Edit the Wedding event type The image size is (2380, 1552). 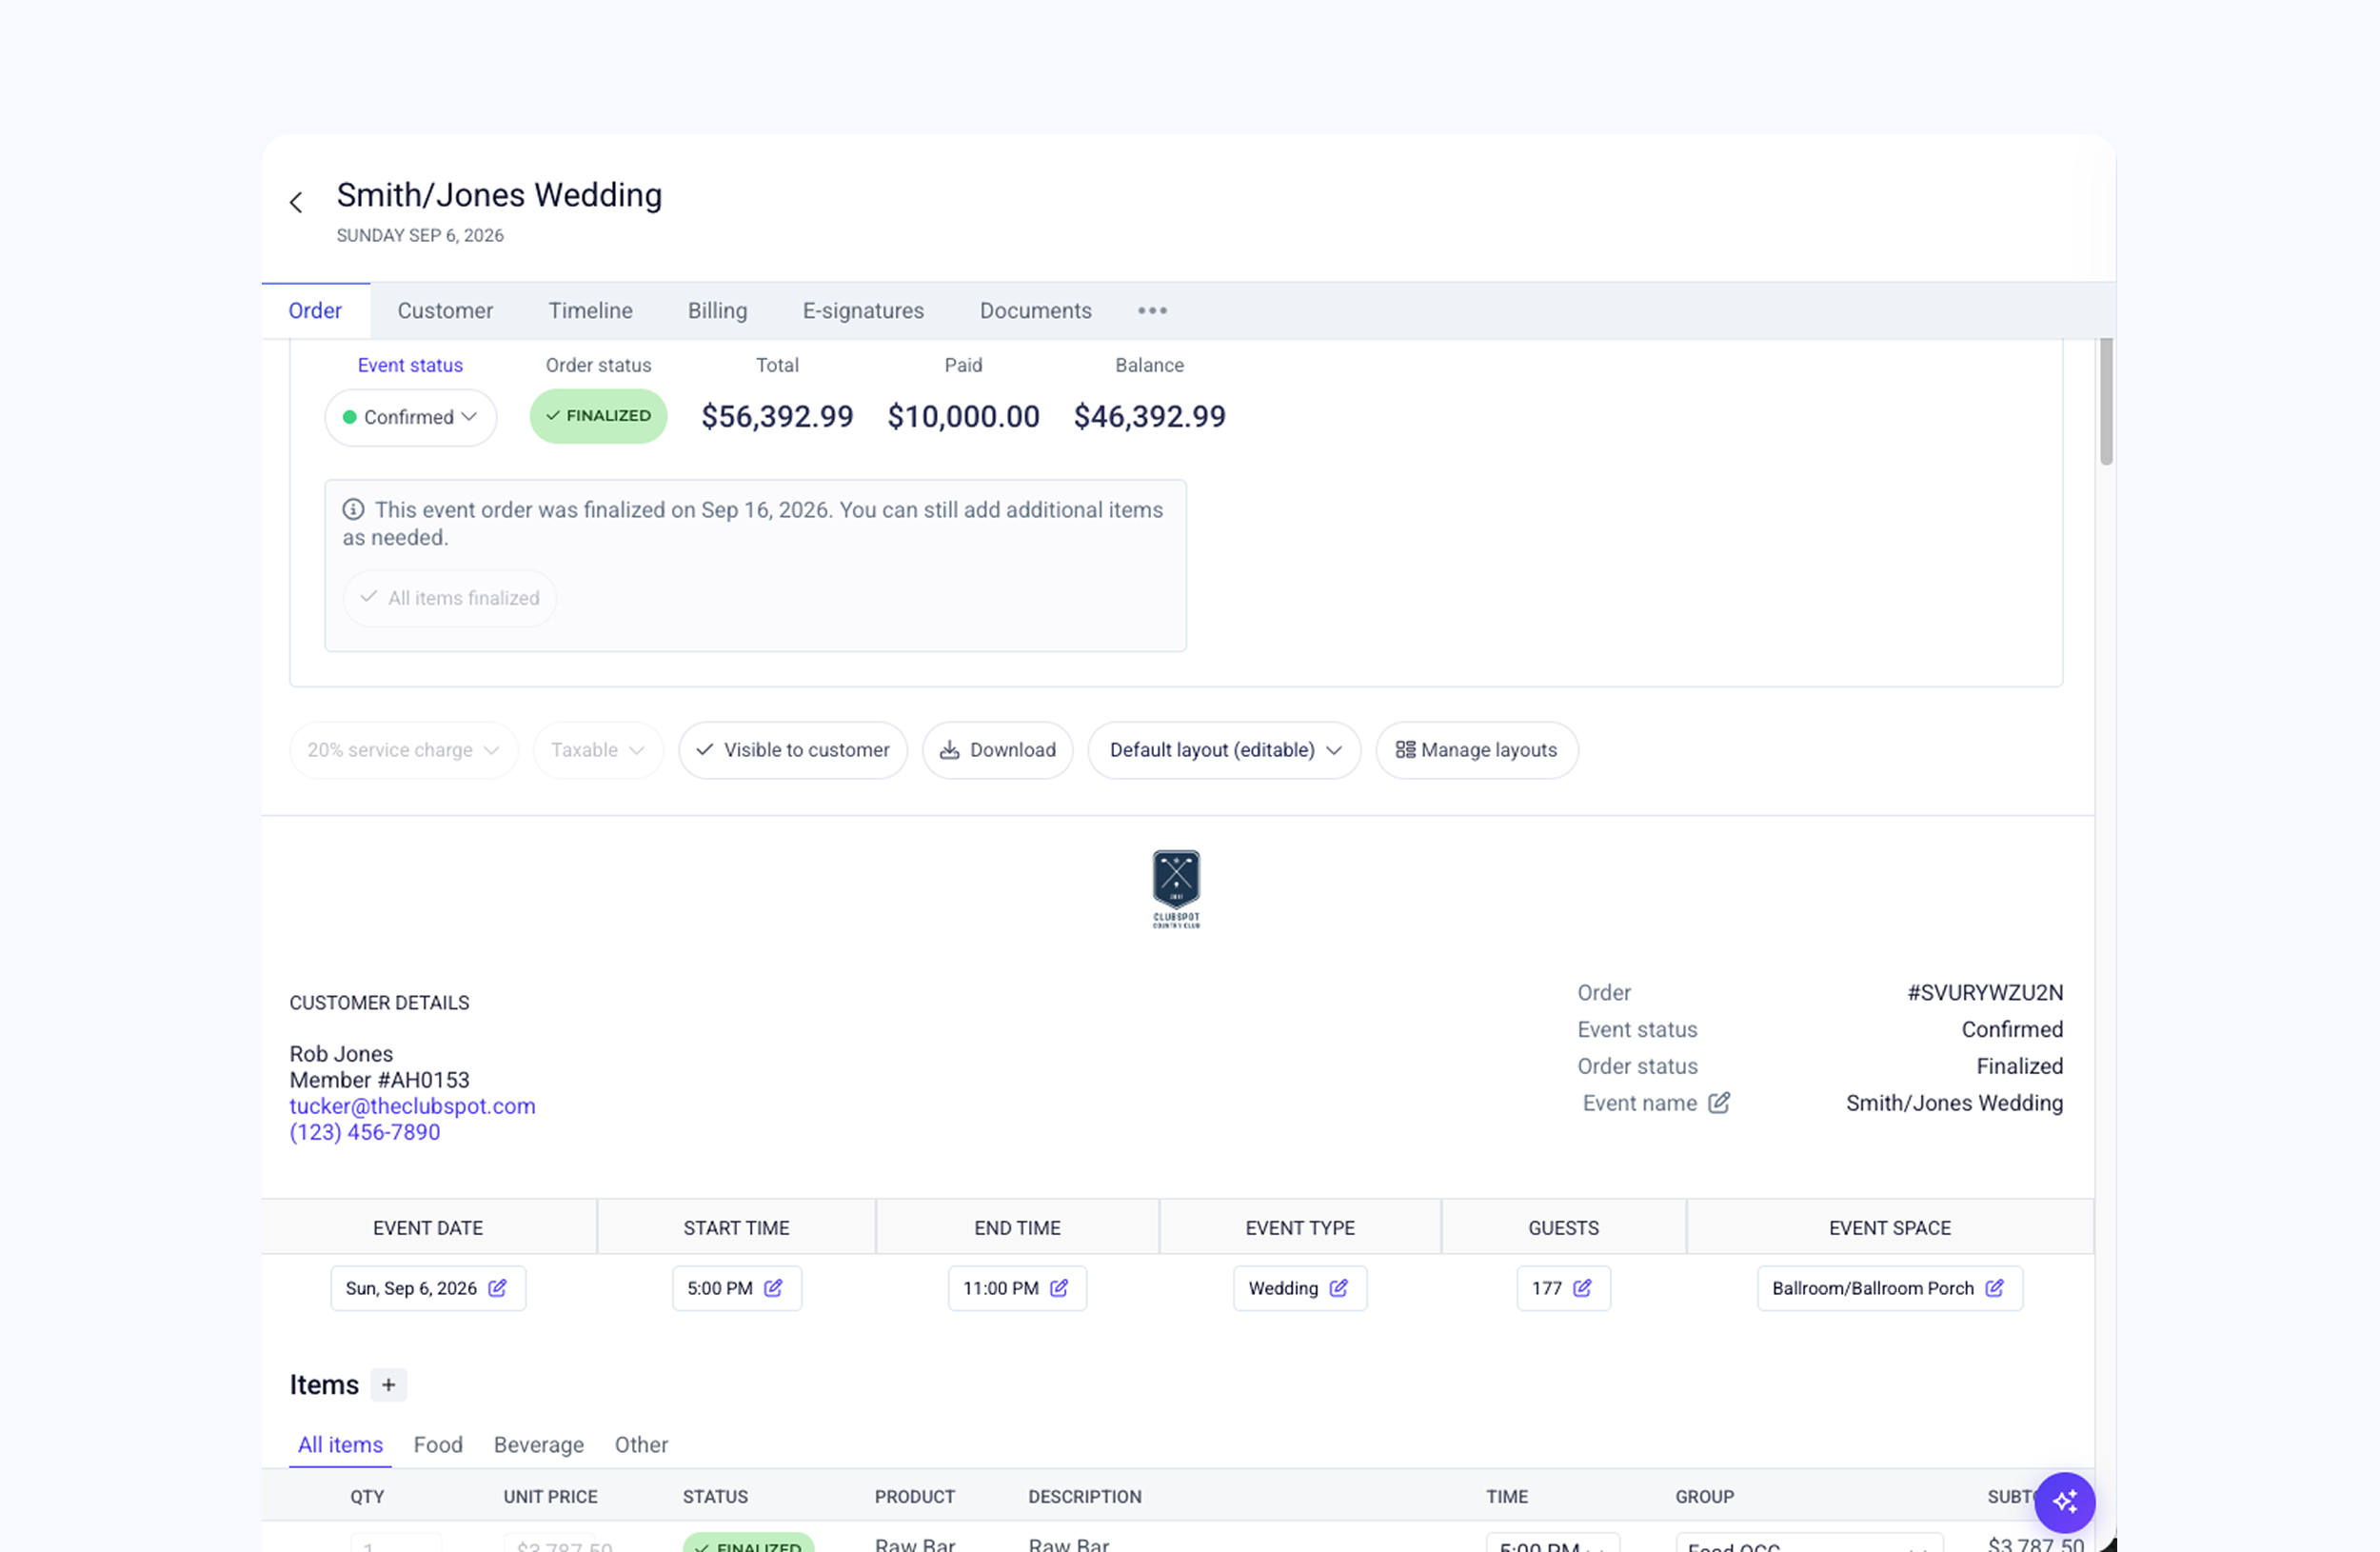tap(1300, 1288)
